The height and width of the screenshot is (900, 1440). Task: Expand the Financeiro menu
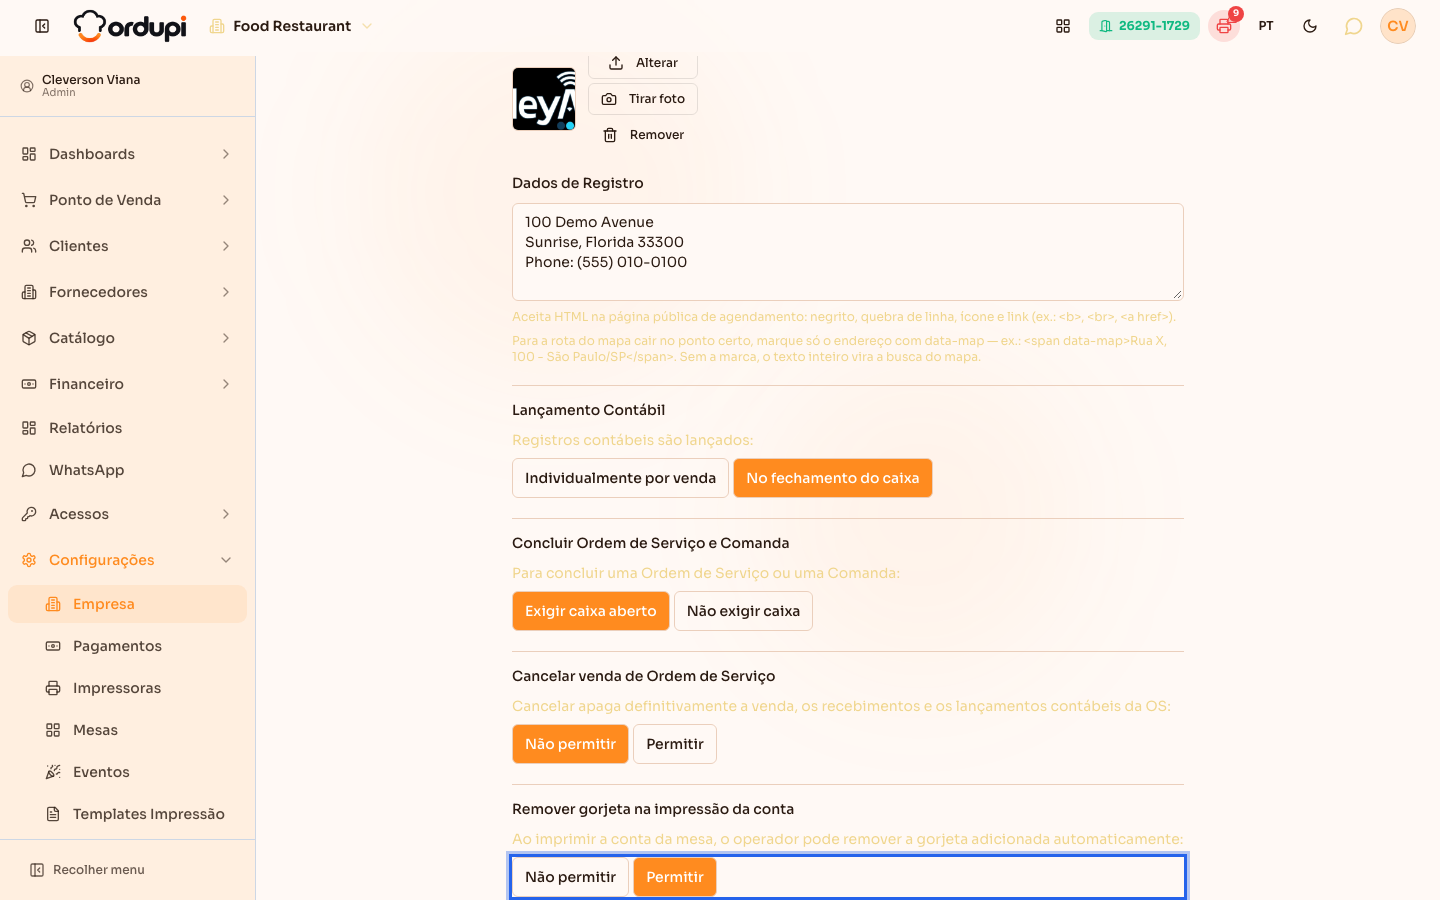128,384
